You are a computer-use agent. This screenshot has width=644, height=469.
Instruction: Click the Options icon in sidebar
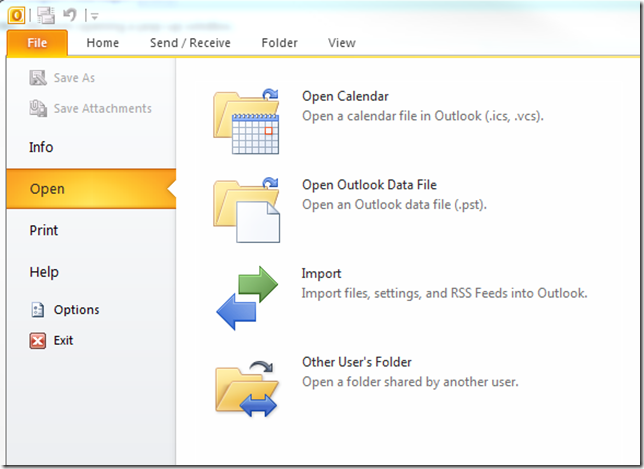[x=38, y=310]
